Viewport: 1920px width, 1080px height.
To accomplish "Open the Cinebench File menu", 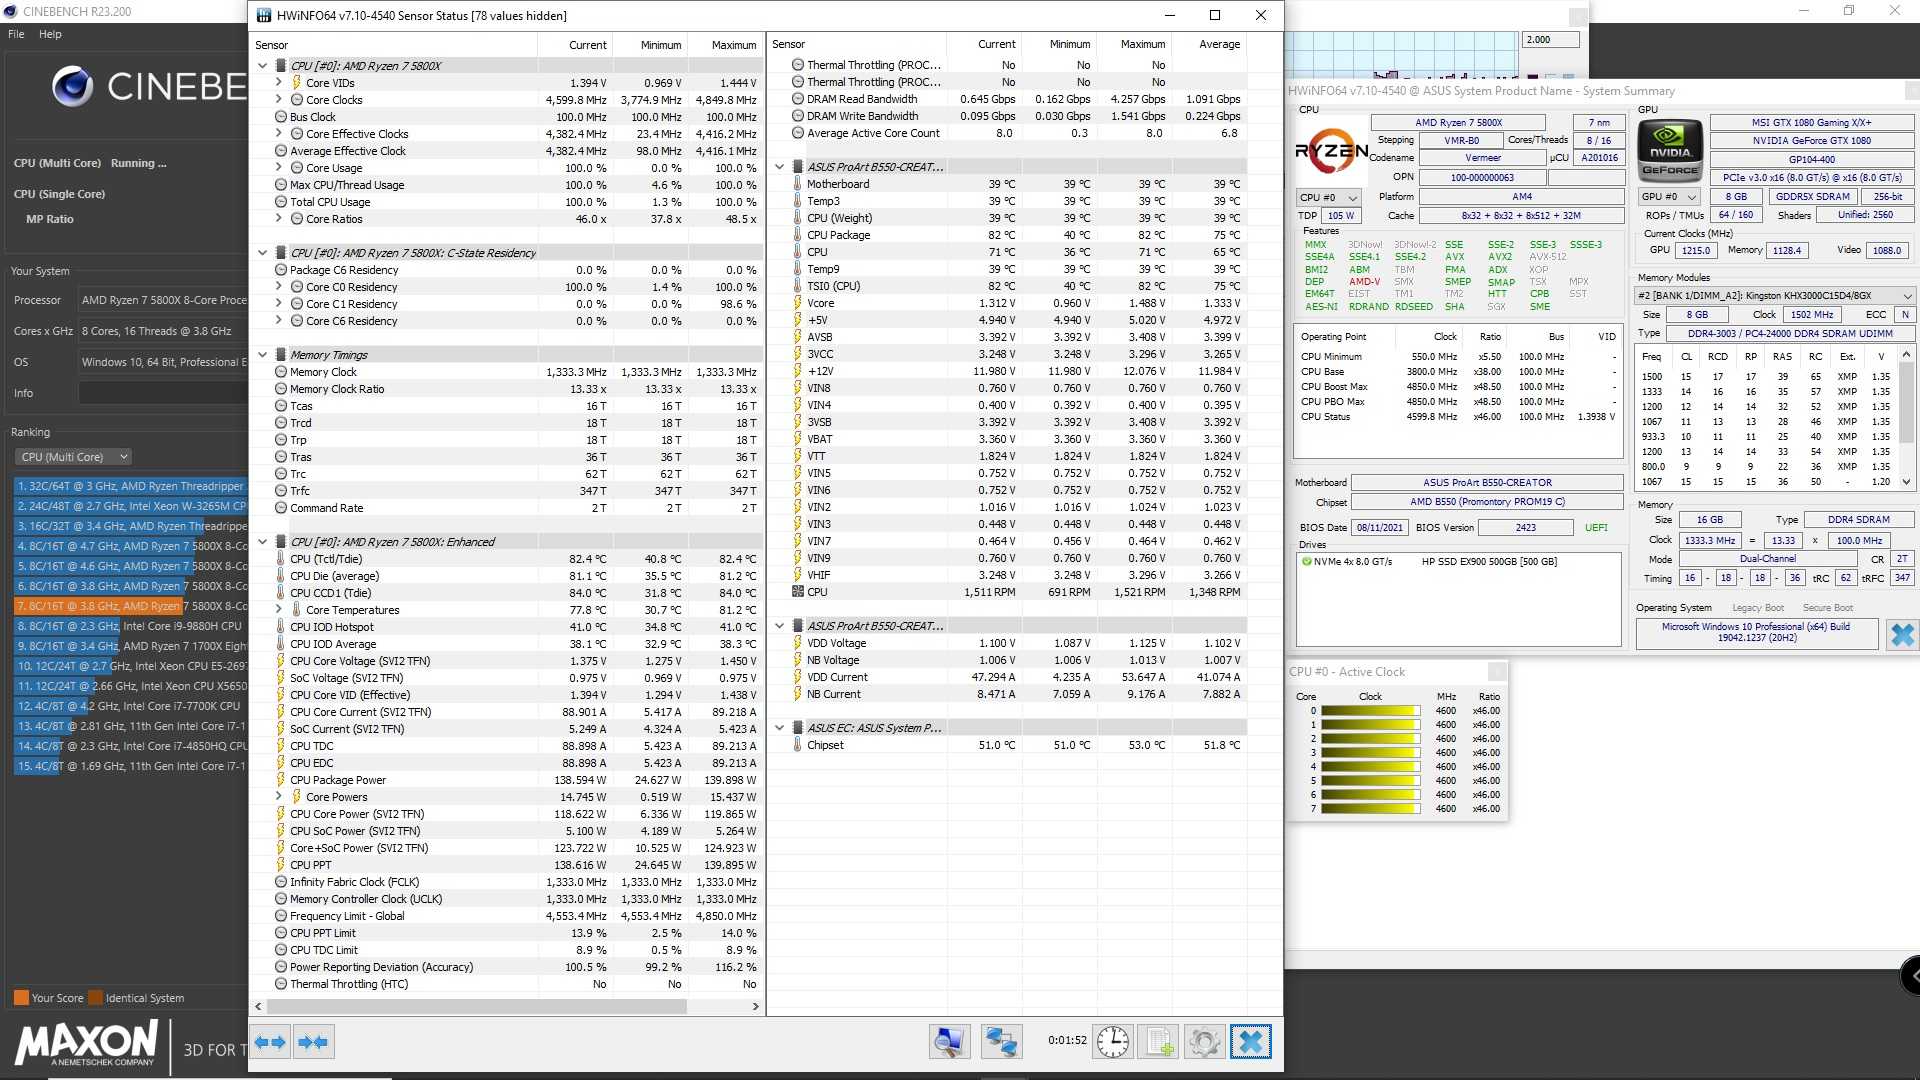I will click(16, 34).
